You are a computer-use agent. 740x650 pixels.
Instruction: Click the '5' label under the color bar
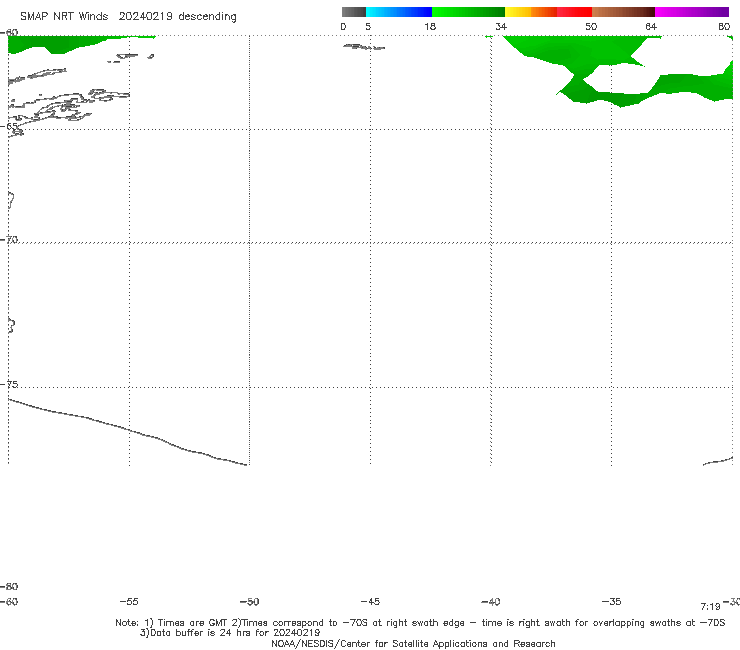pos(368,27)
